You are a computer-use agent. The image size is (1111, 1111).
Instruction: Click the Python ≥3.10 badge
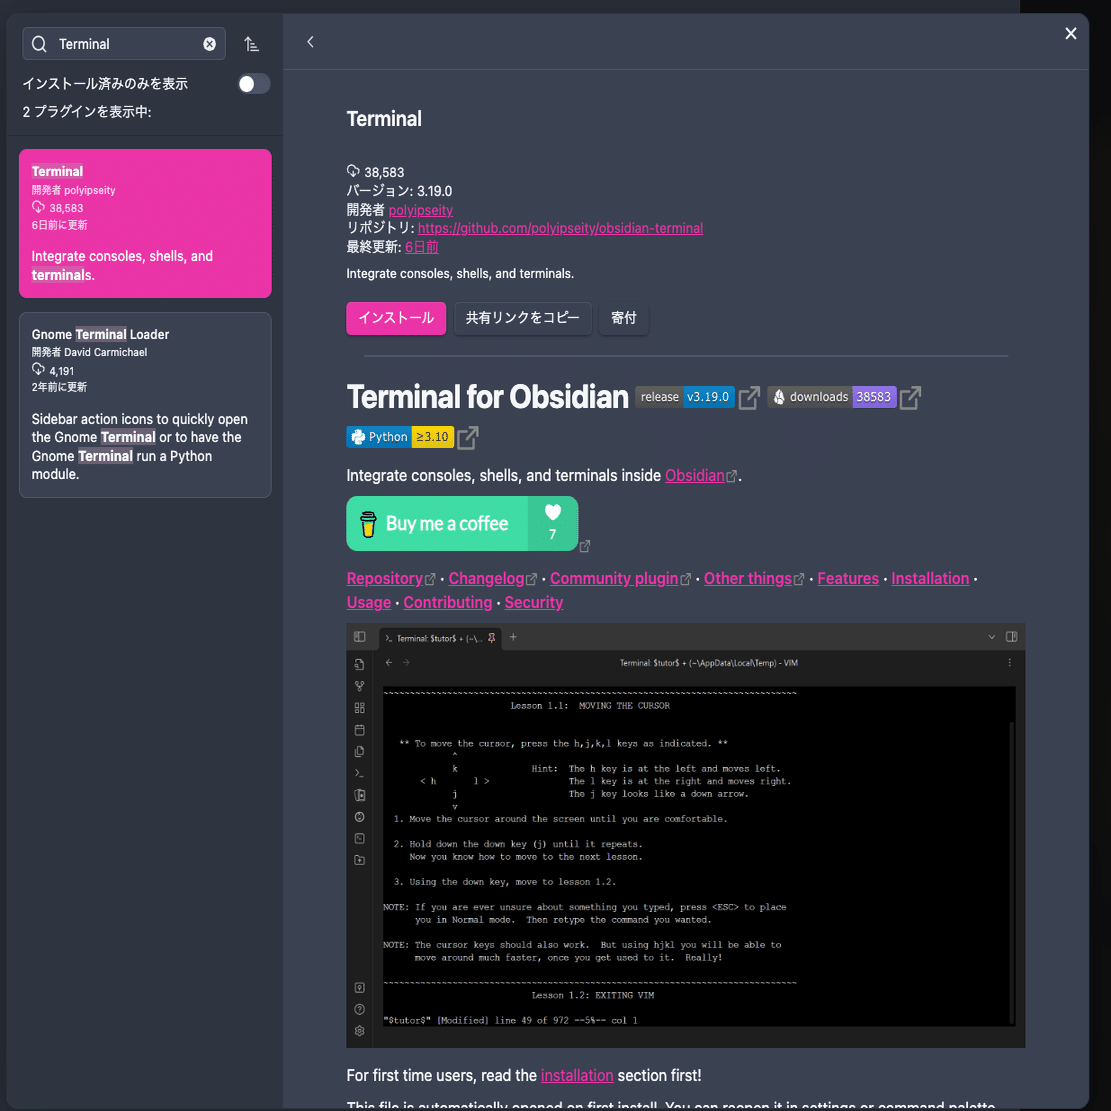pos(400,436)
